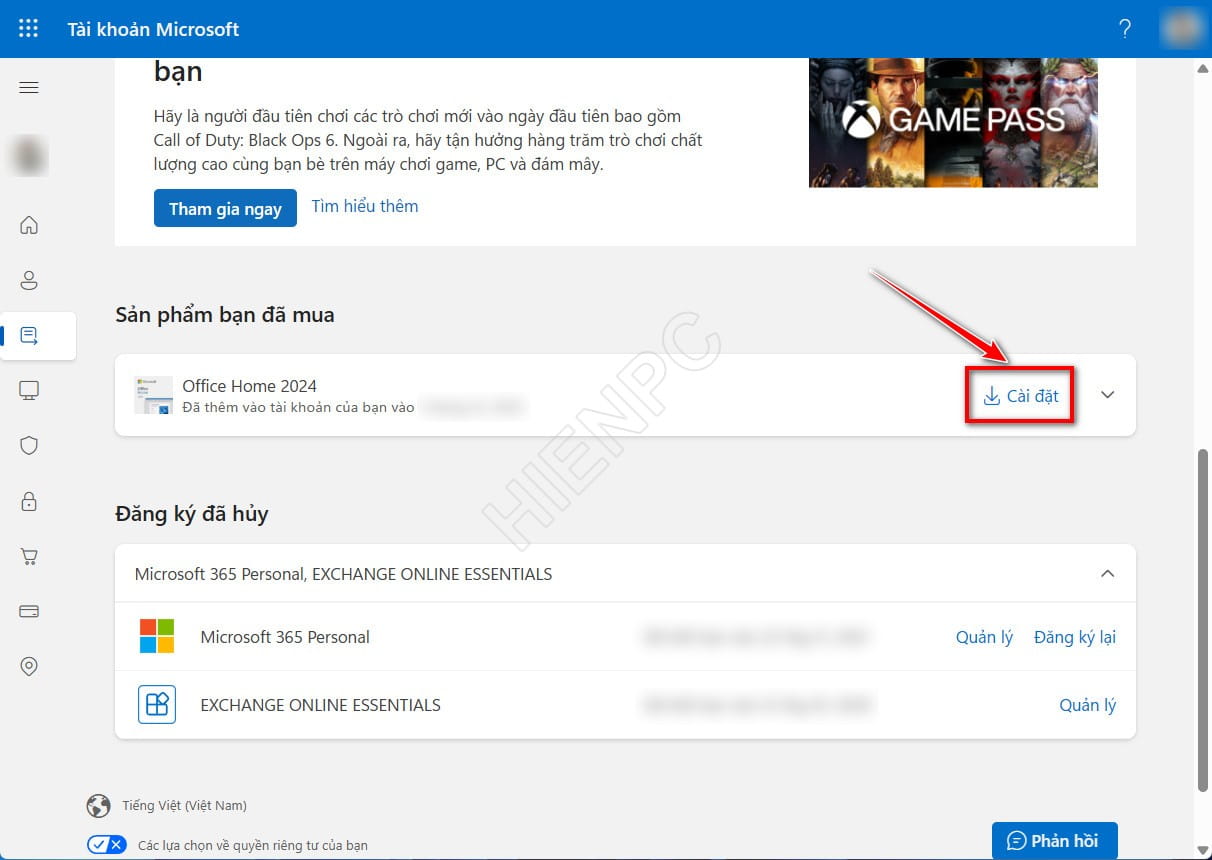Open the blurred profile picture in sidebar
This screenshot has width=1212, height=860.
29,157
